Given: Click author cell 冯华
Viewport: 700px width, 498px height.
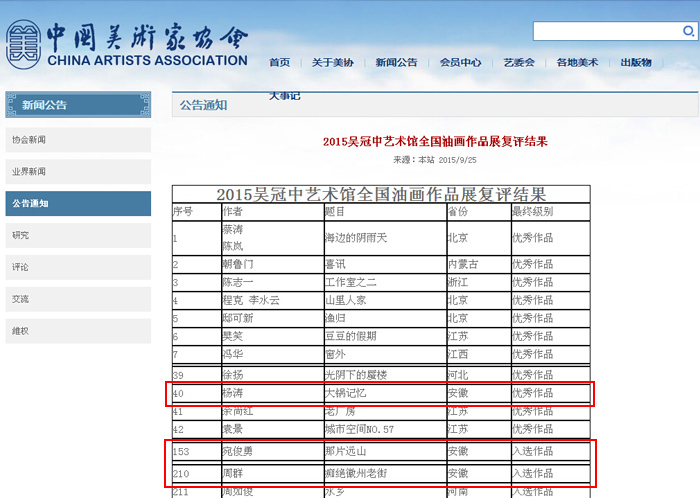Looking at the screenshot, I should (x=273, y=354).
